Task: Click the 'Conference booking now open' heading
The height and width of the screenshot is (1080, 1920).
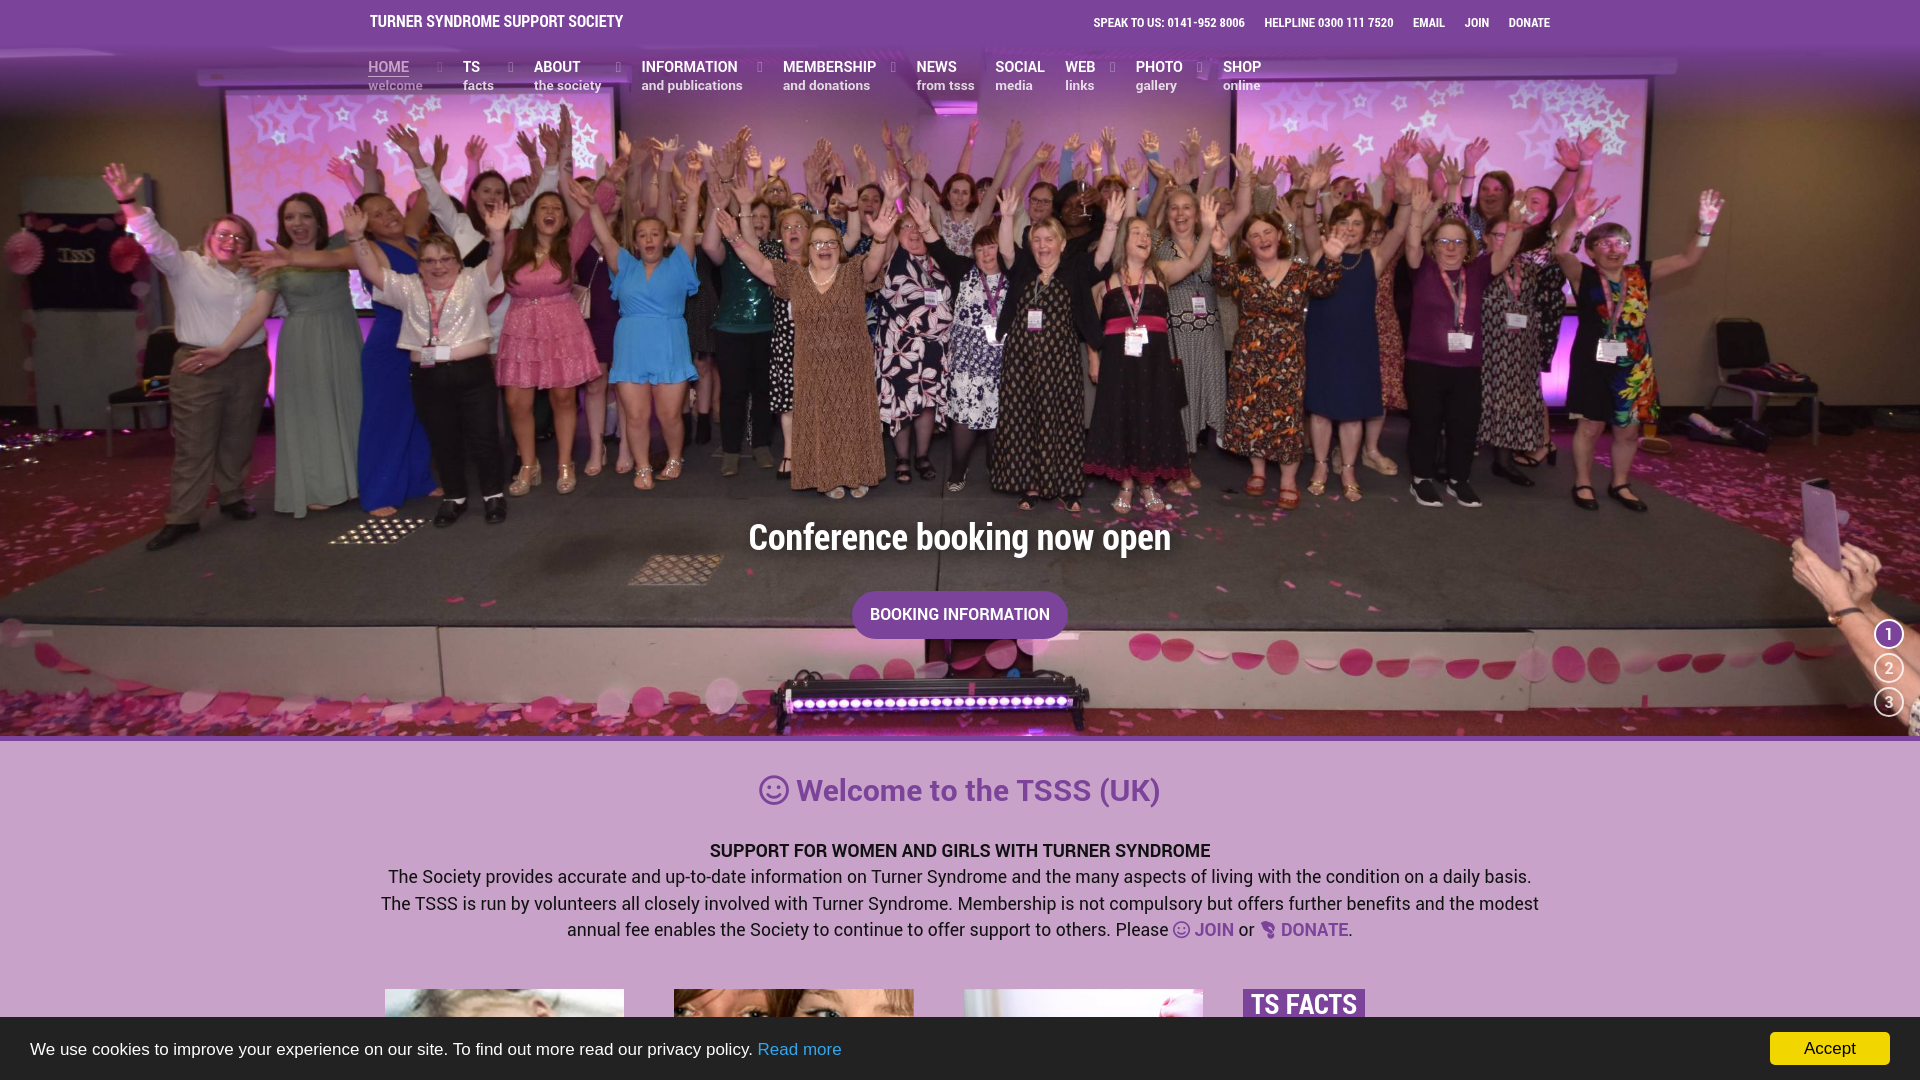Action: click(959, 537)
